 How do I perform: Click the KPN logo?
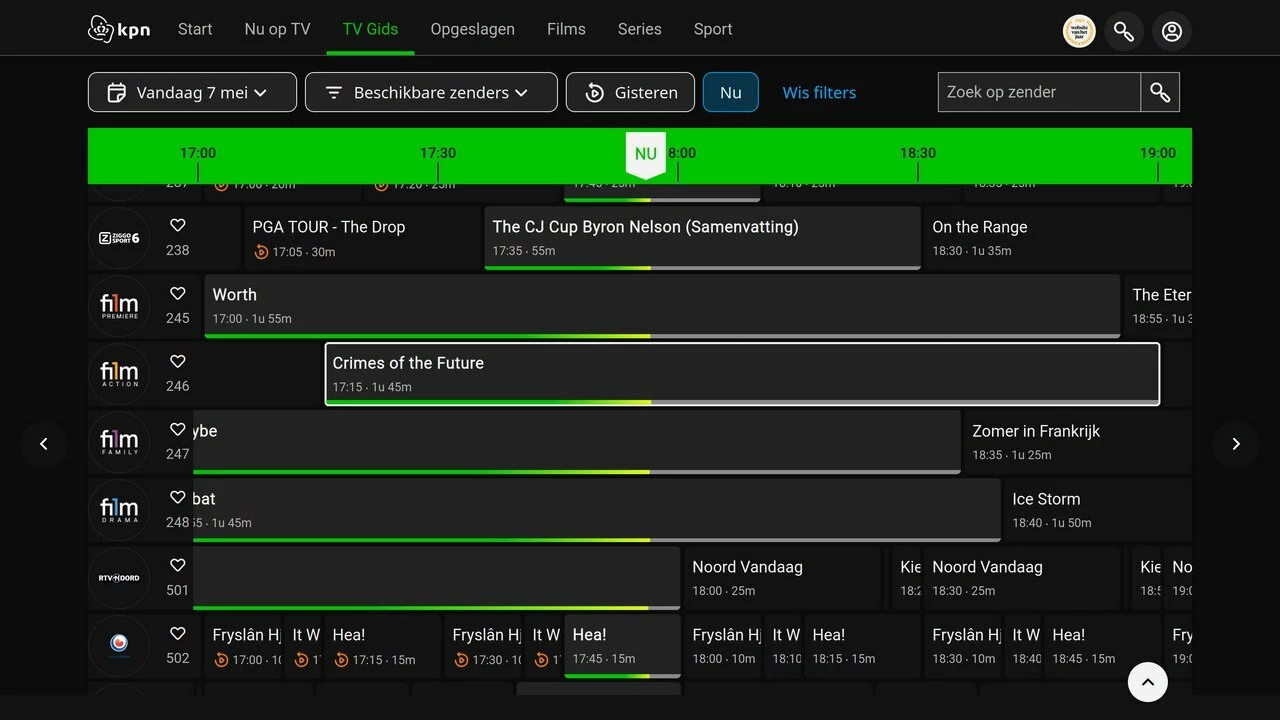[x=119, y=30]
